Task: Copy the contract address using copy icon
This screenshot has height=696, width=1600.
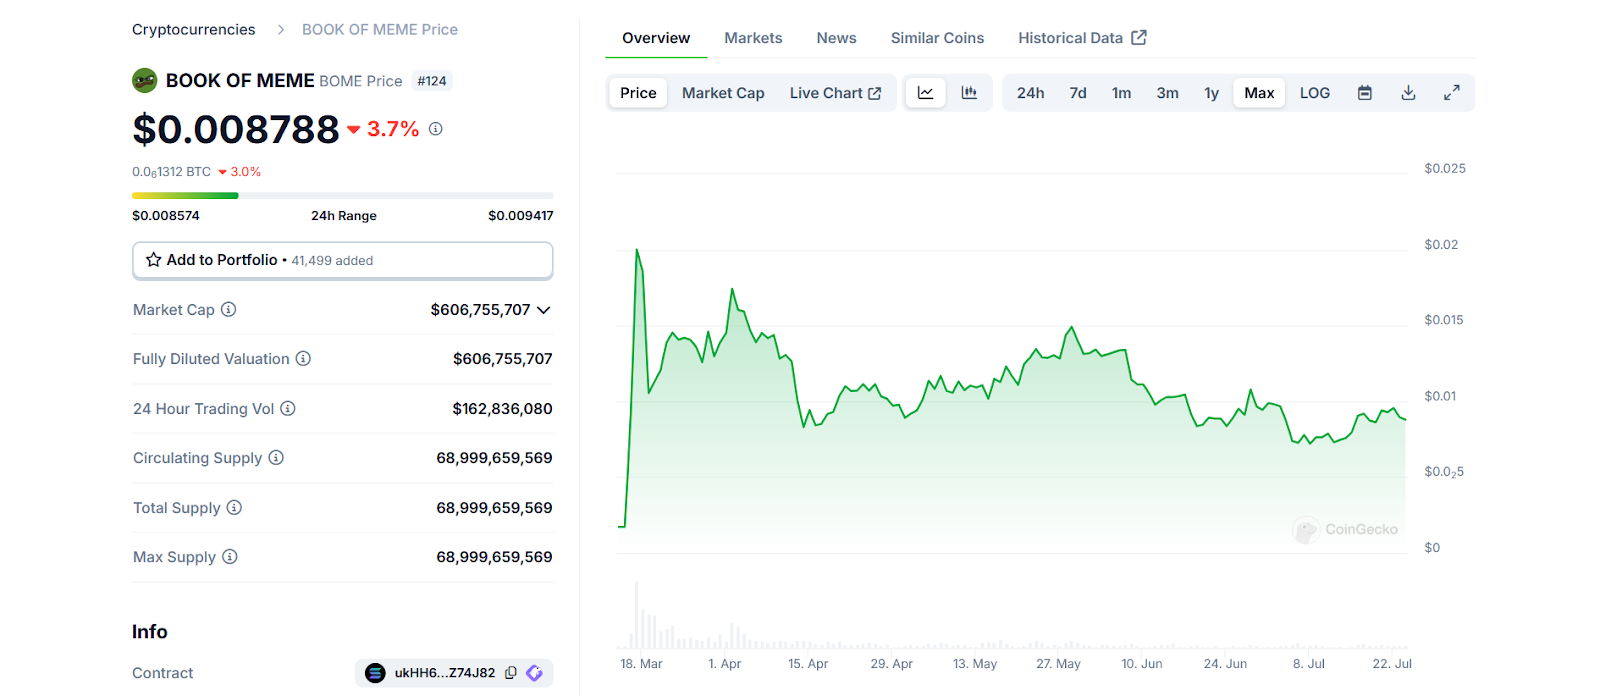Action: [511, 673]
